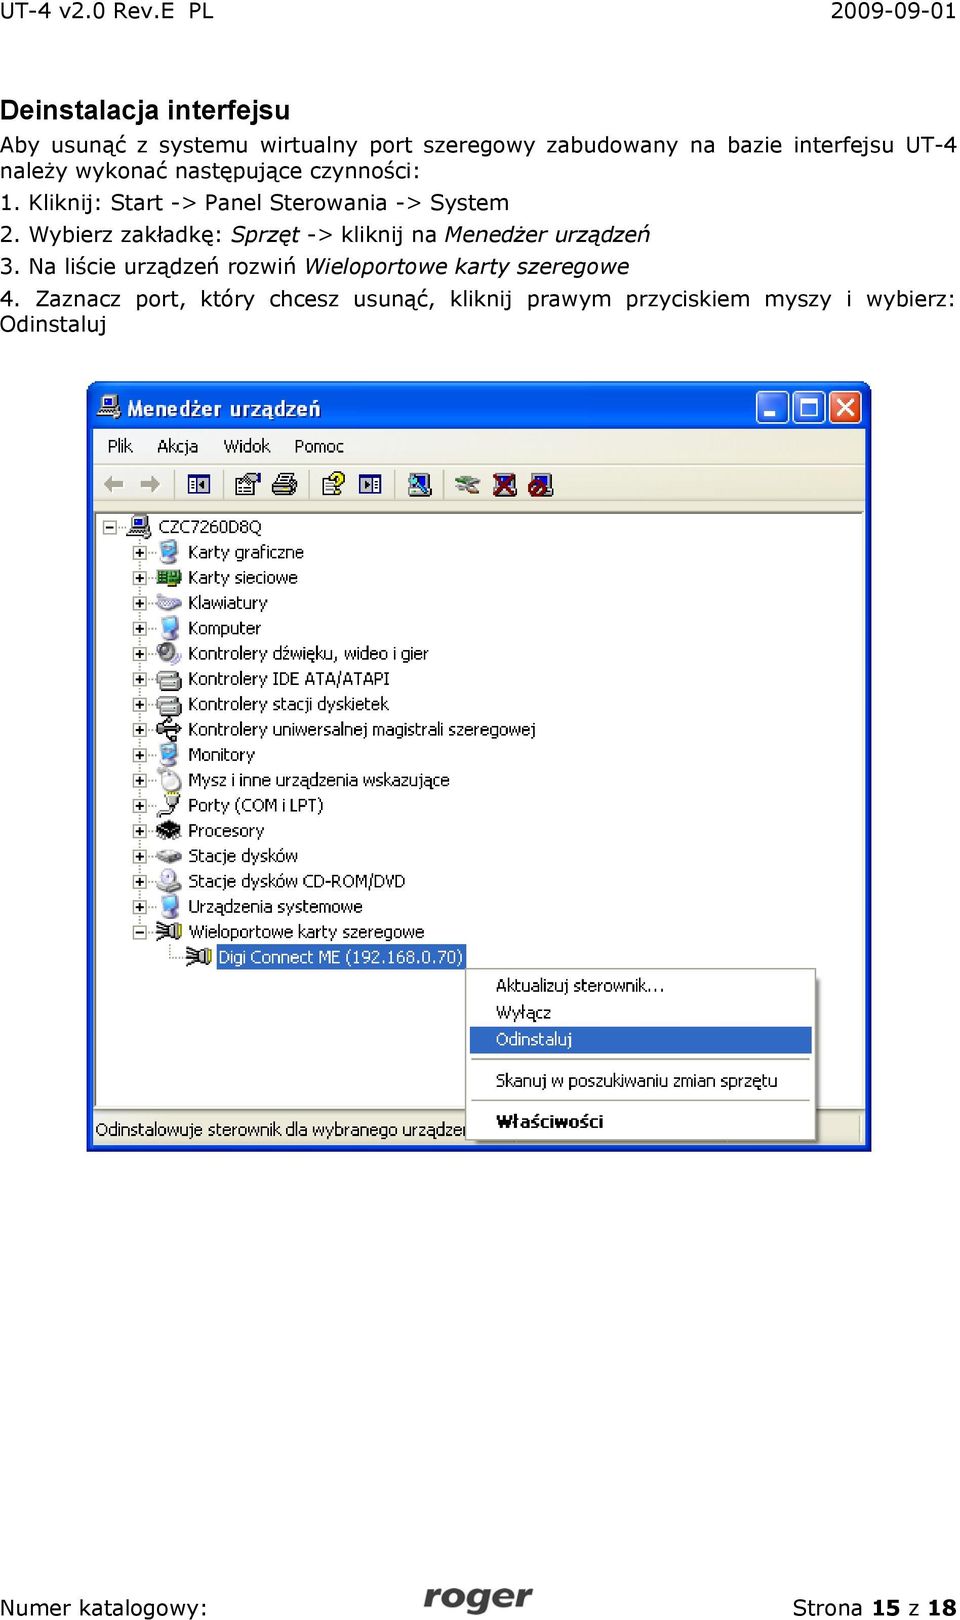Open the Widok menu
Image resolution: width=960 pixels, height=1620 pixels.
[247, 446]
